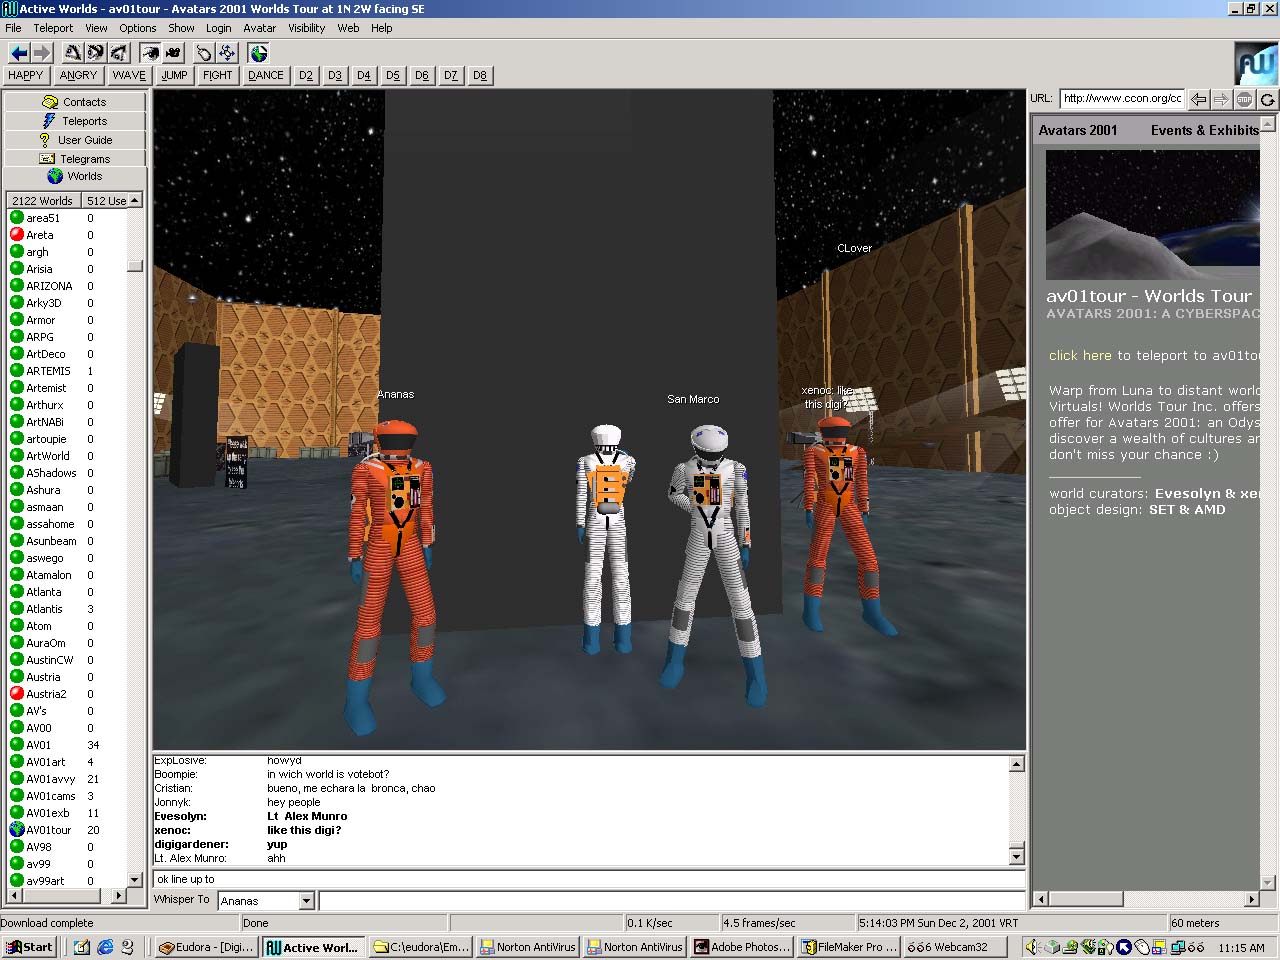
Task: Open the Visibility menu
Action: 306,28
